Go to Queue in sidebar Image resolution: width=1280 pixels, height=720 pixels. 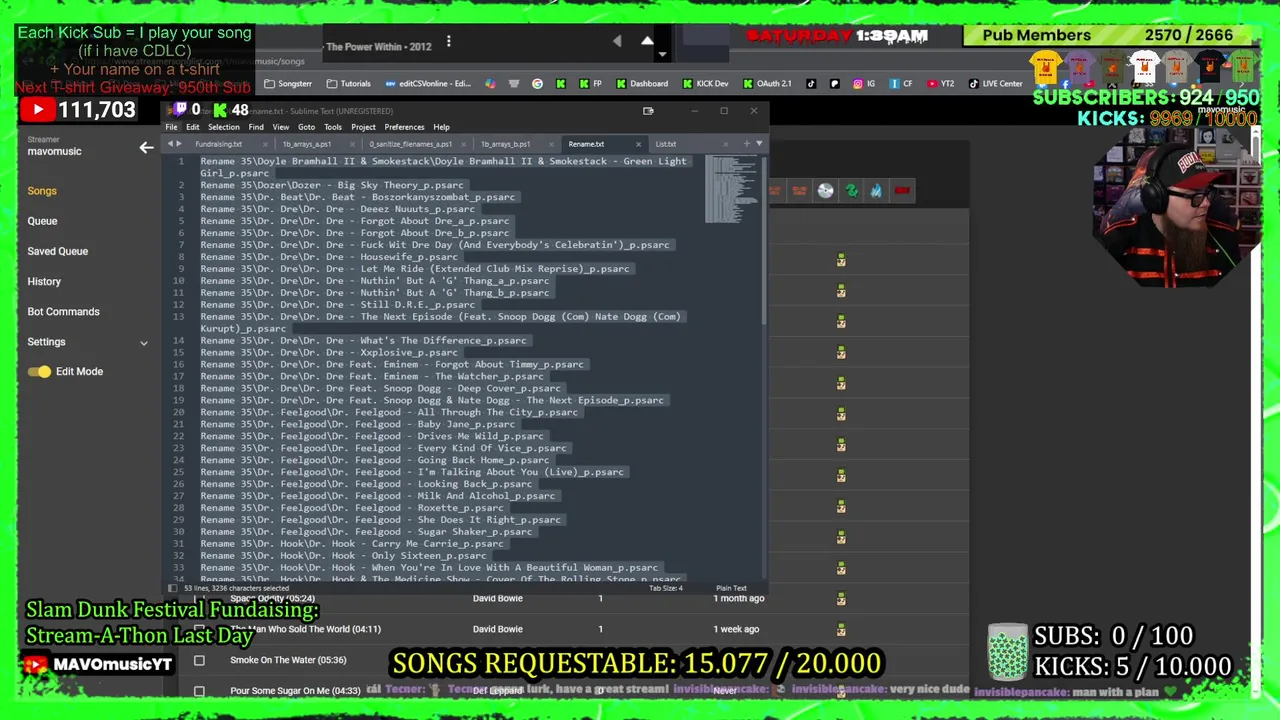[x=42, y=221]
